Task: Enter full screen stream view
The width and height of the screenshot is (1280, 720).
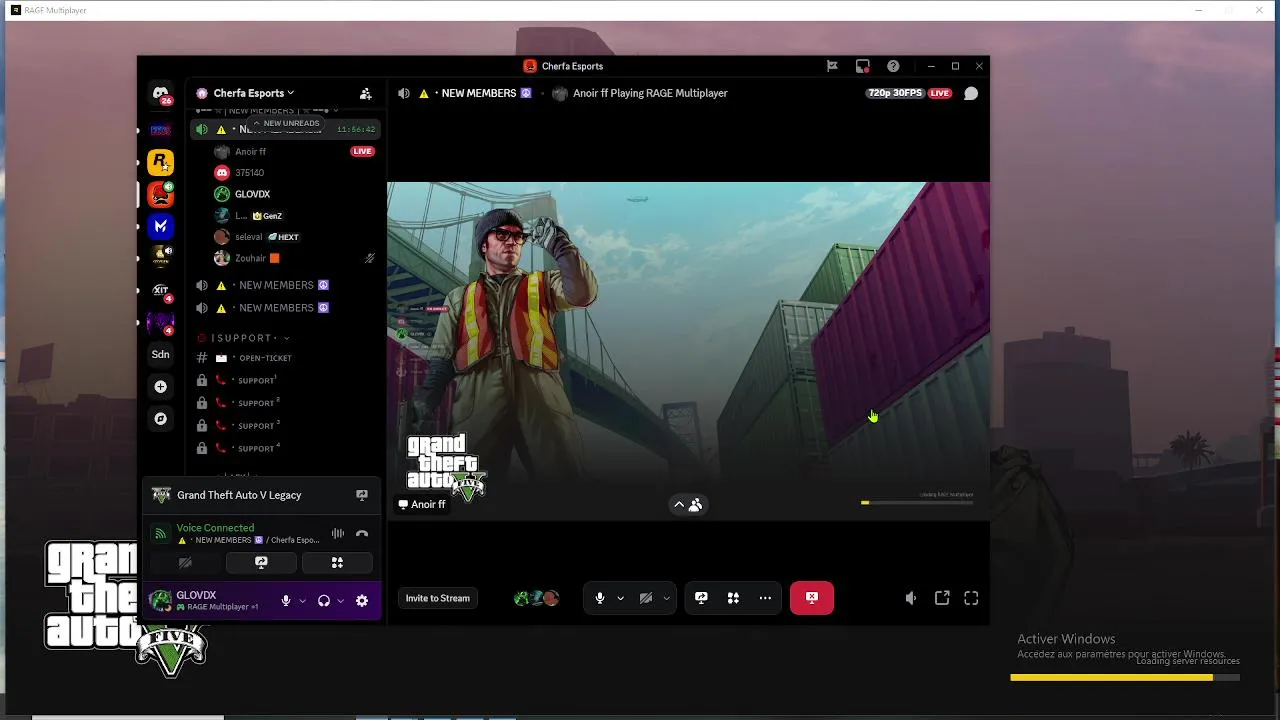Action: coord(971,598)
